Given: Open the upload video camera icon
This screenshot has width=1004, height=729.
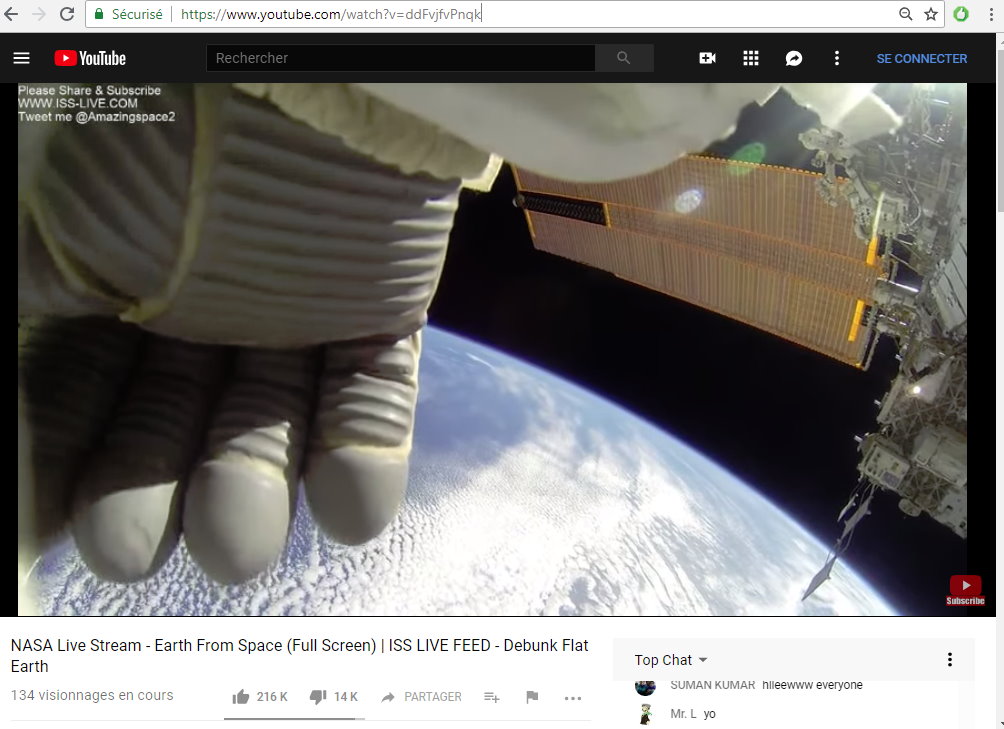Looking at the screenshot, I should click(708, 58).
